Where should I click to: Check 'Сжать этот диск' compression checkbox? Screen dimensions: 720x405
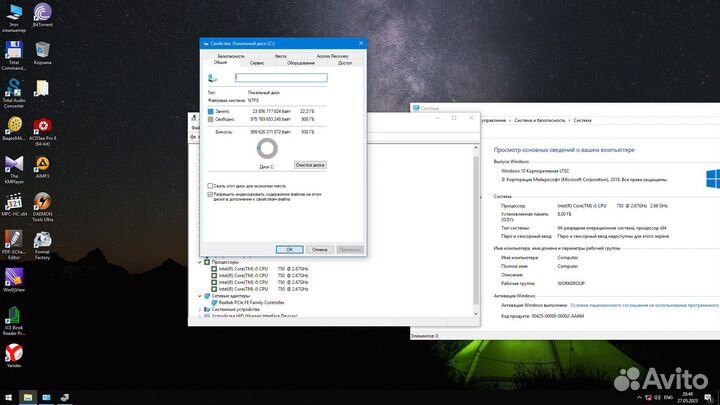(x=210, y=186)
